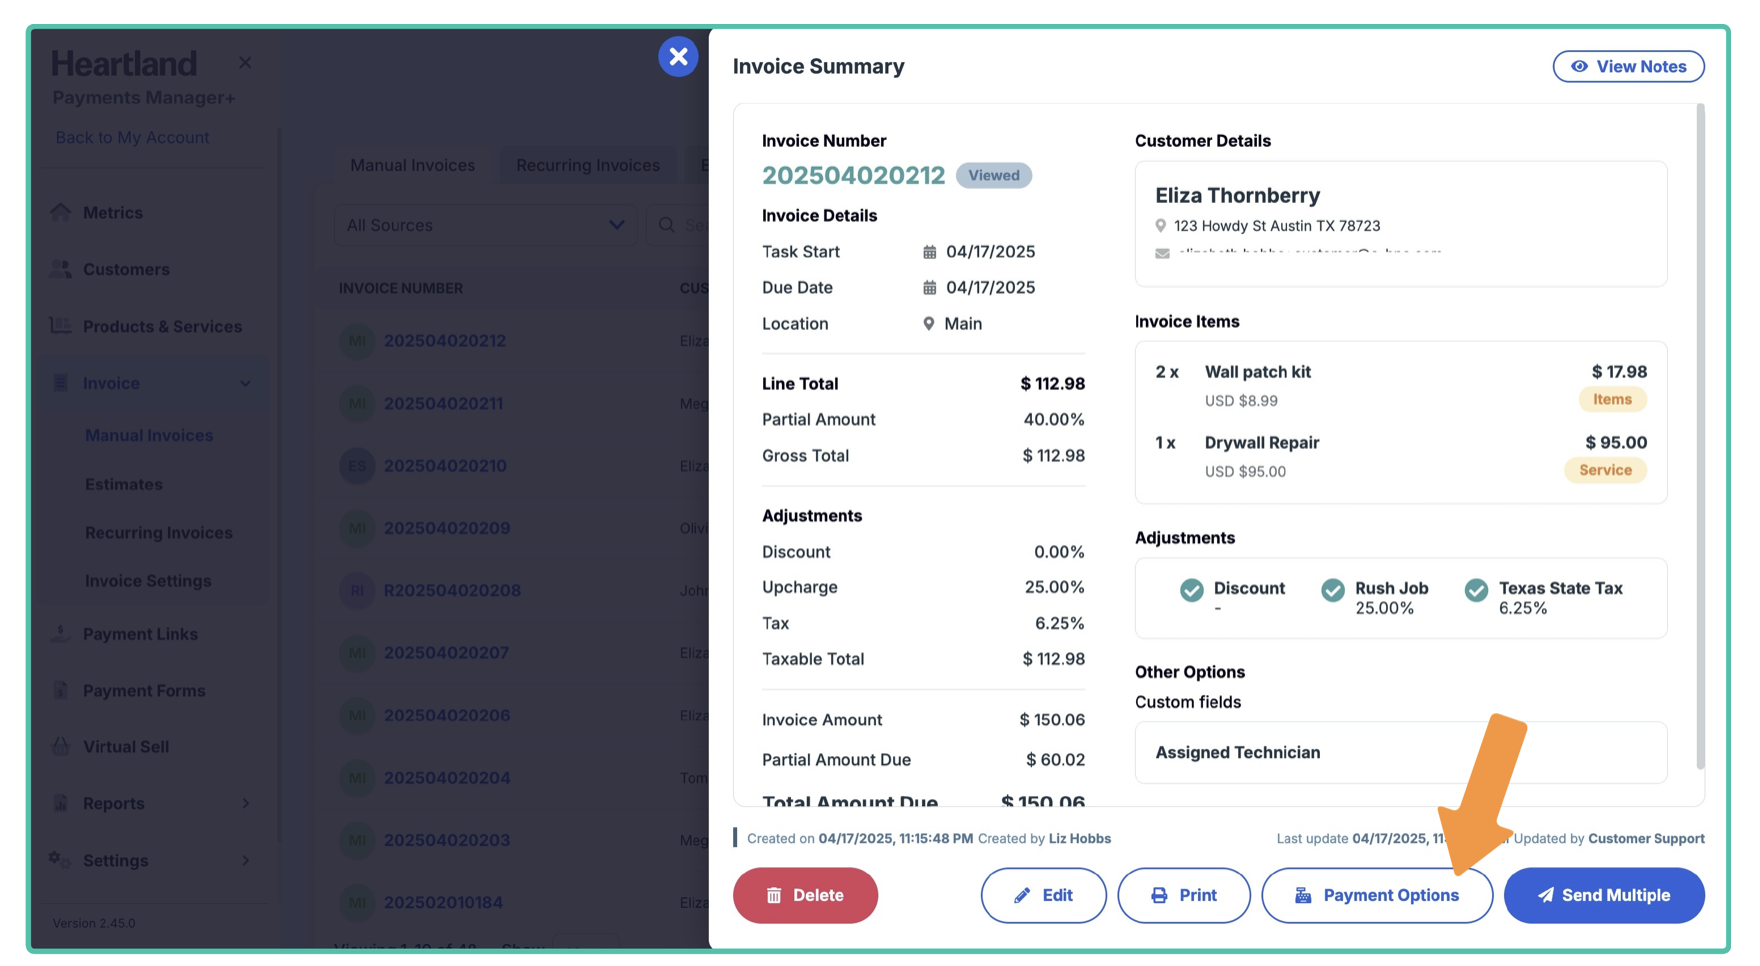Viewport: 1760px width, 966px height.
Task: Click the search magnifier icon
Action: (667, 225)
